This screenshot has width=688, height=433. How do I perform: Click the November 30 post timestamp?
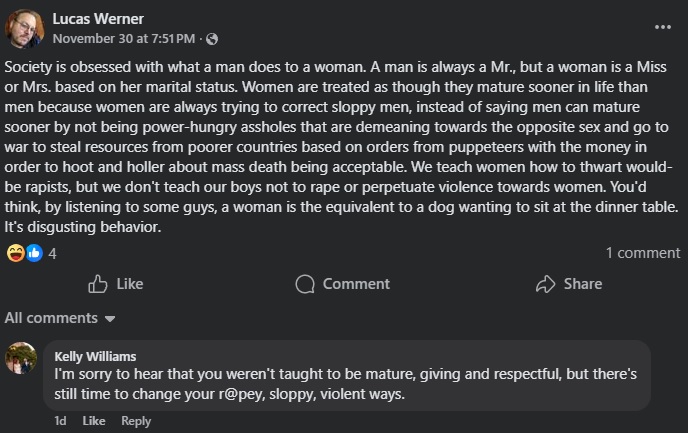pyautogui.click(x=124, y=39)
